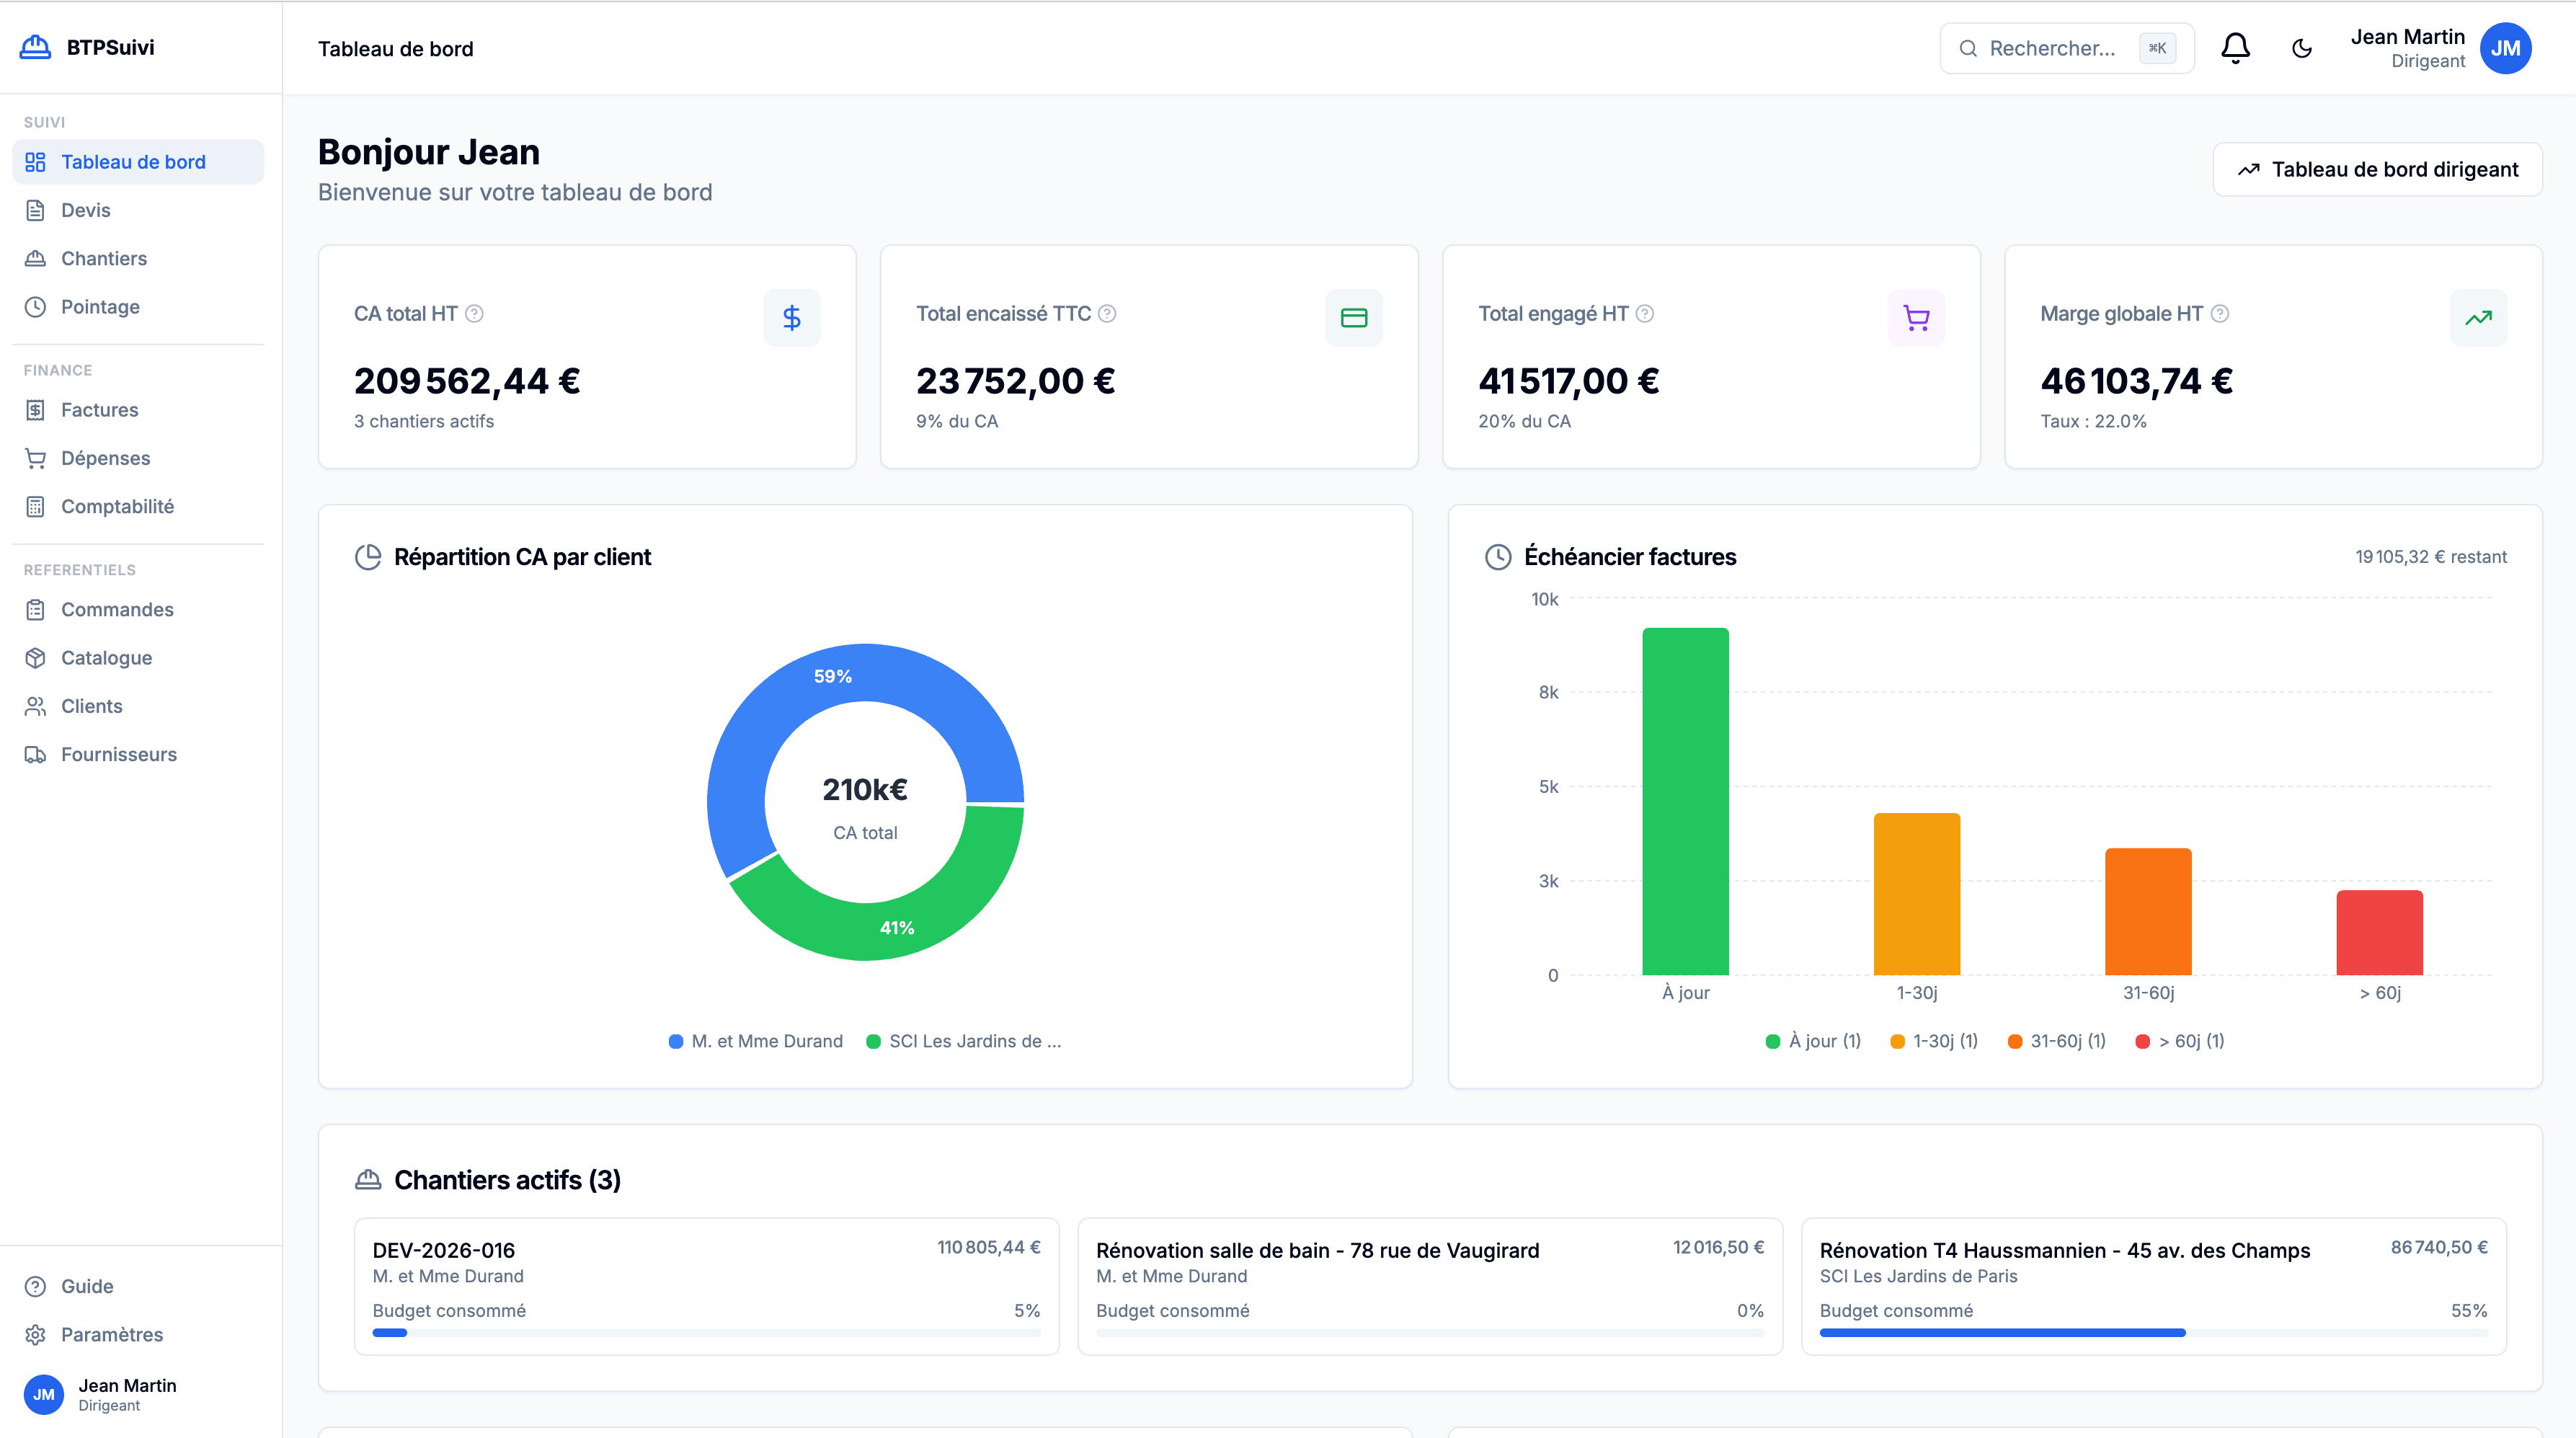The image size is (2576, 1438).
Task: Open Pointage via the clock icon
Action: 35,306
